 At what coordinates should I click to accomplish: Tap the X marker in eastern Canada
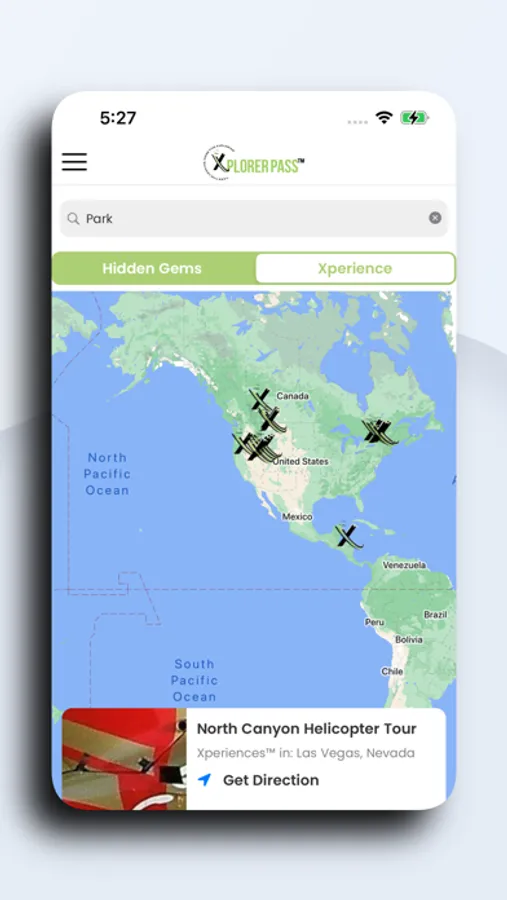click(379, 432)
